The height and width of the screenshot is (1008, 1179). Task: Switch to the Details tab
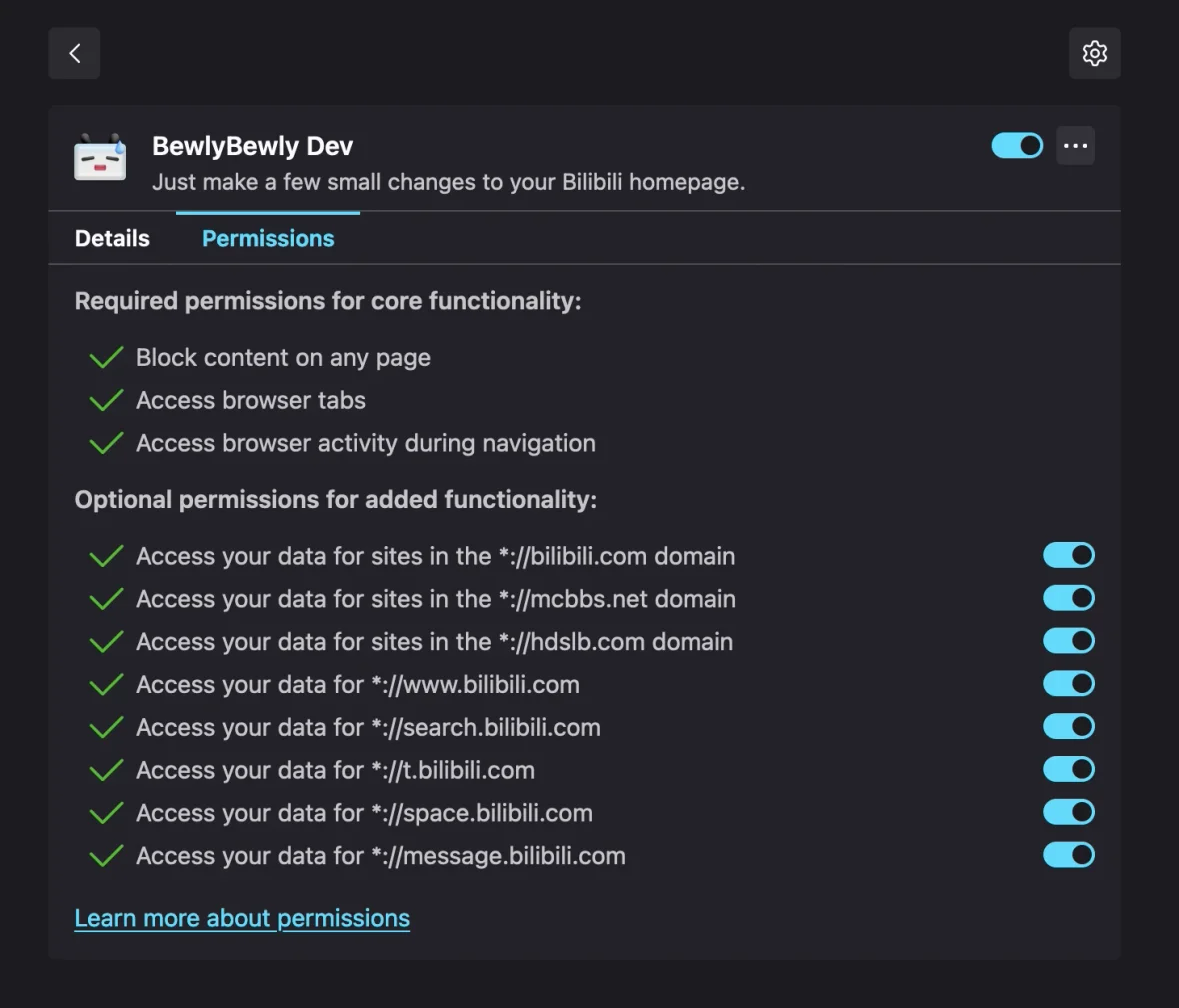(112, 238)
